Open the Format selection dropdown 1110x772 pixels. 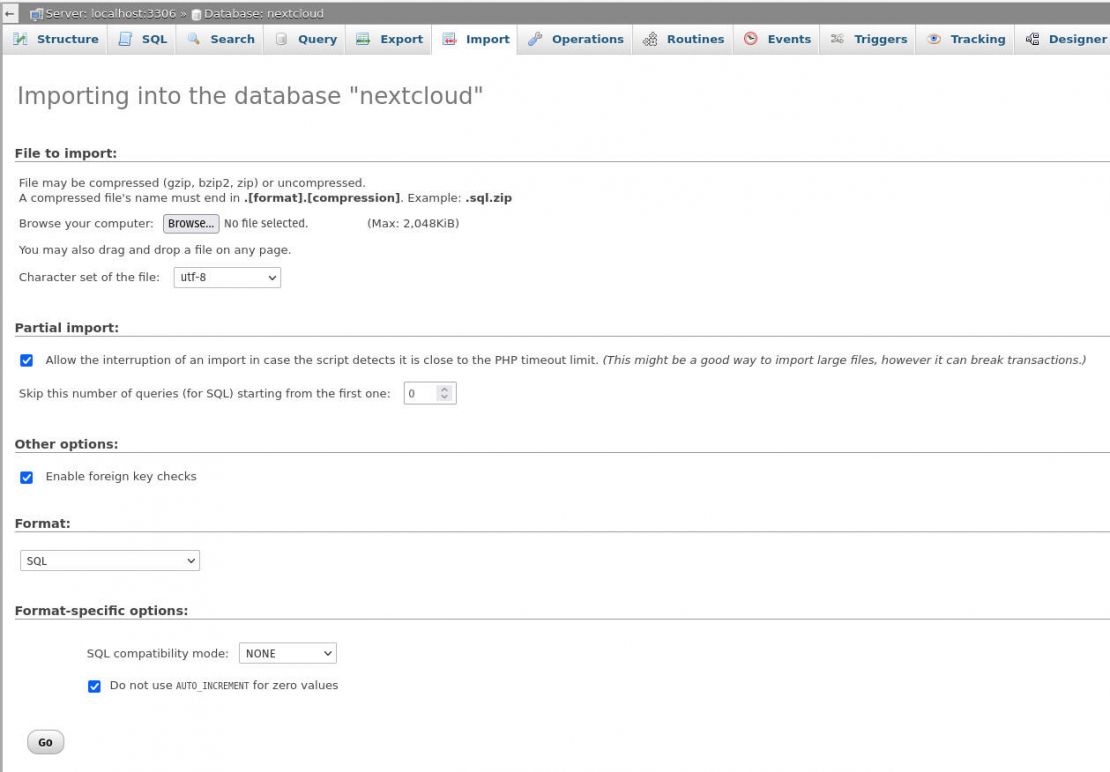coord(109,560)
